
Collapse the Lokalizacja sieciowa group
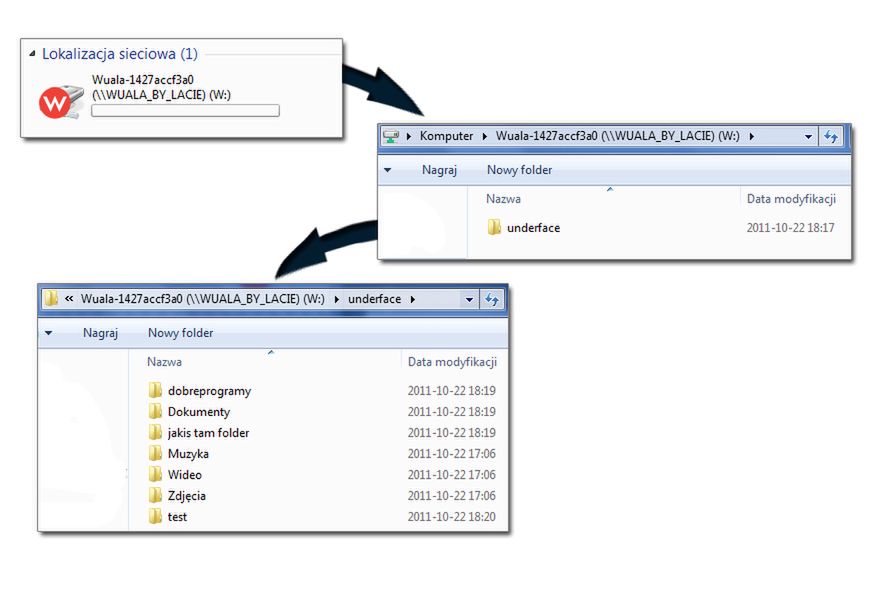point(32,54)
